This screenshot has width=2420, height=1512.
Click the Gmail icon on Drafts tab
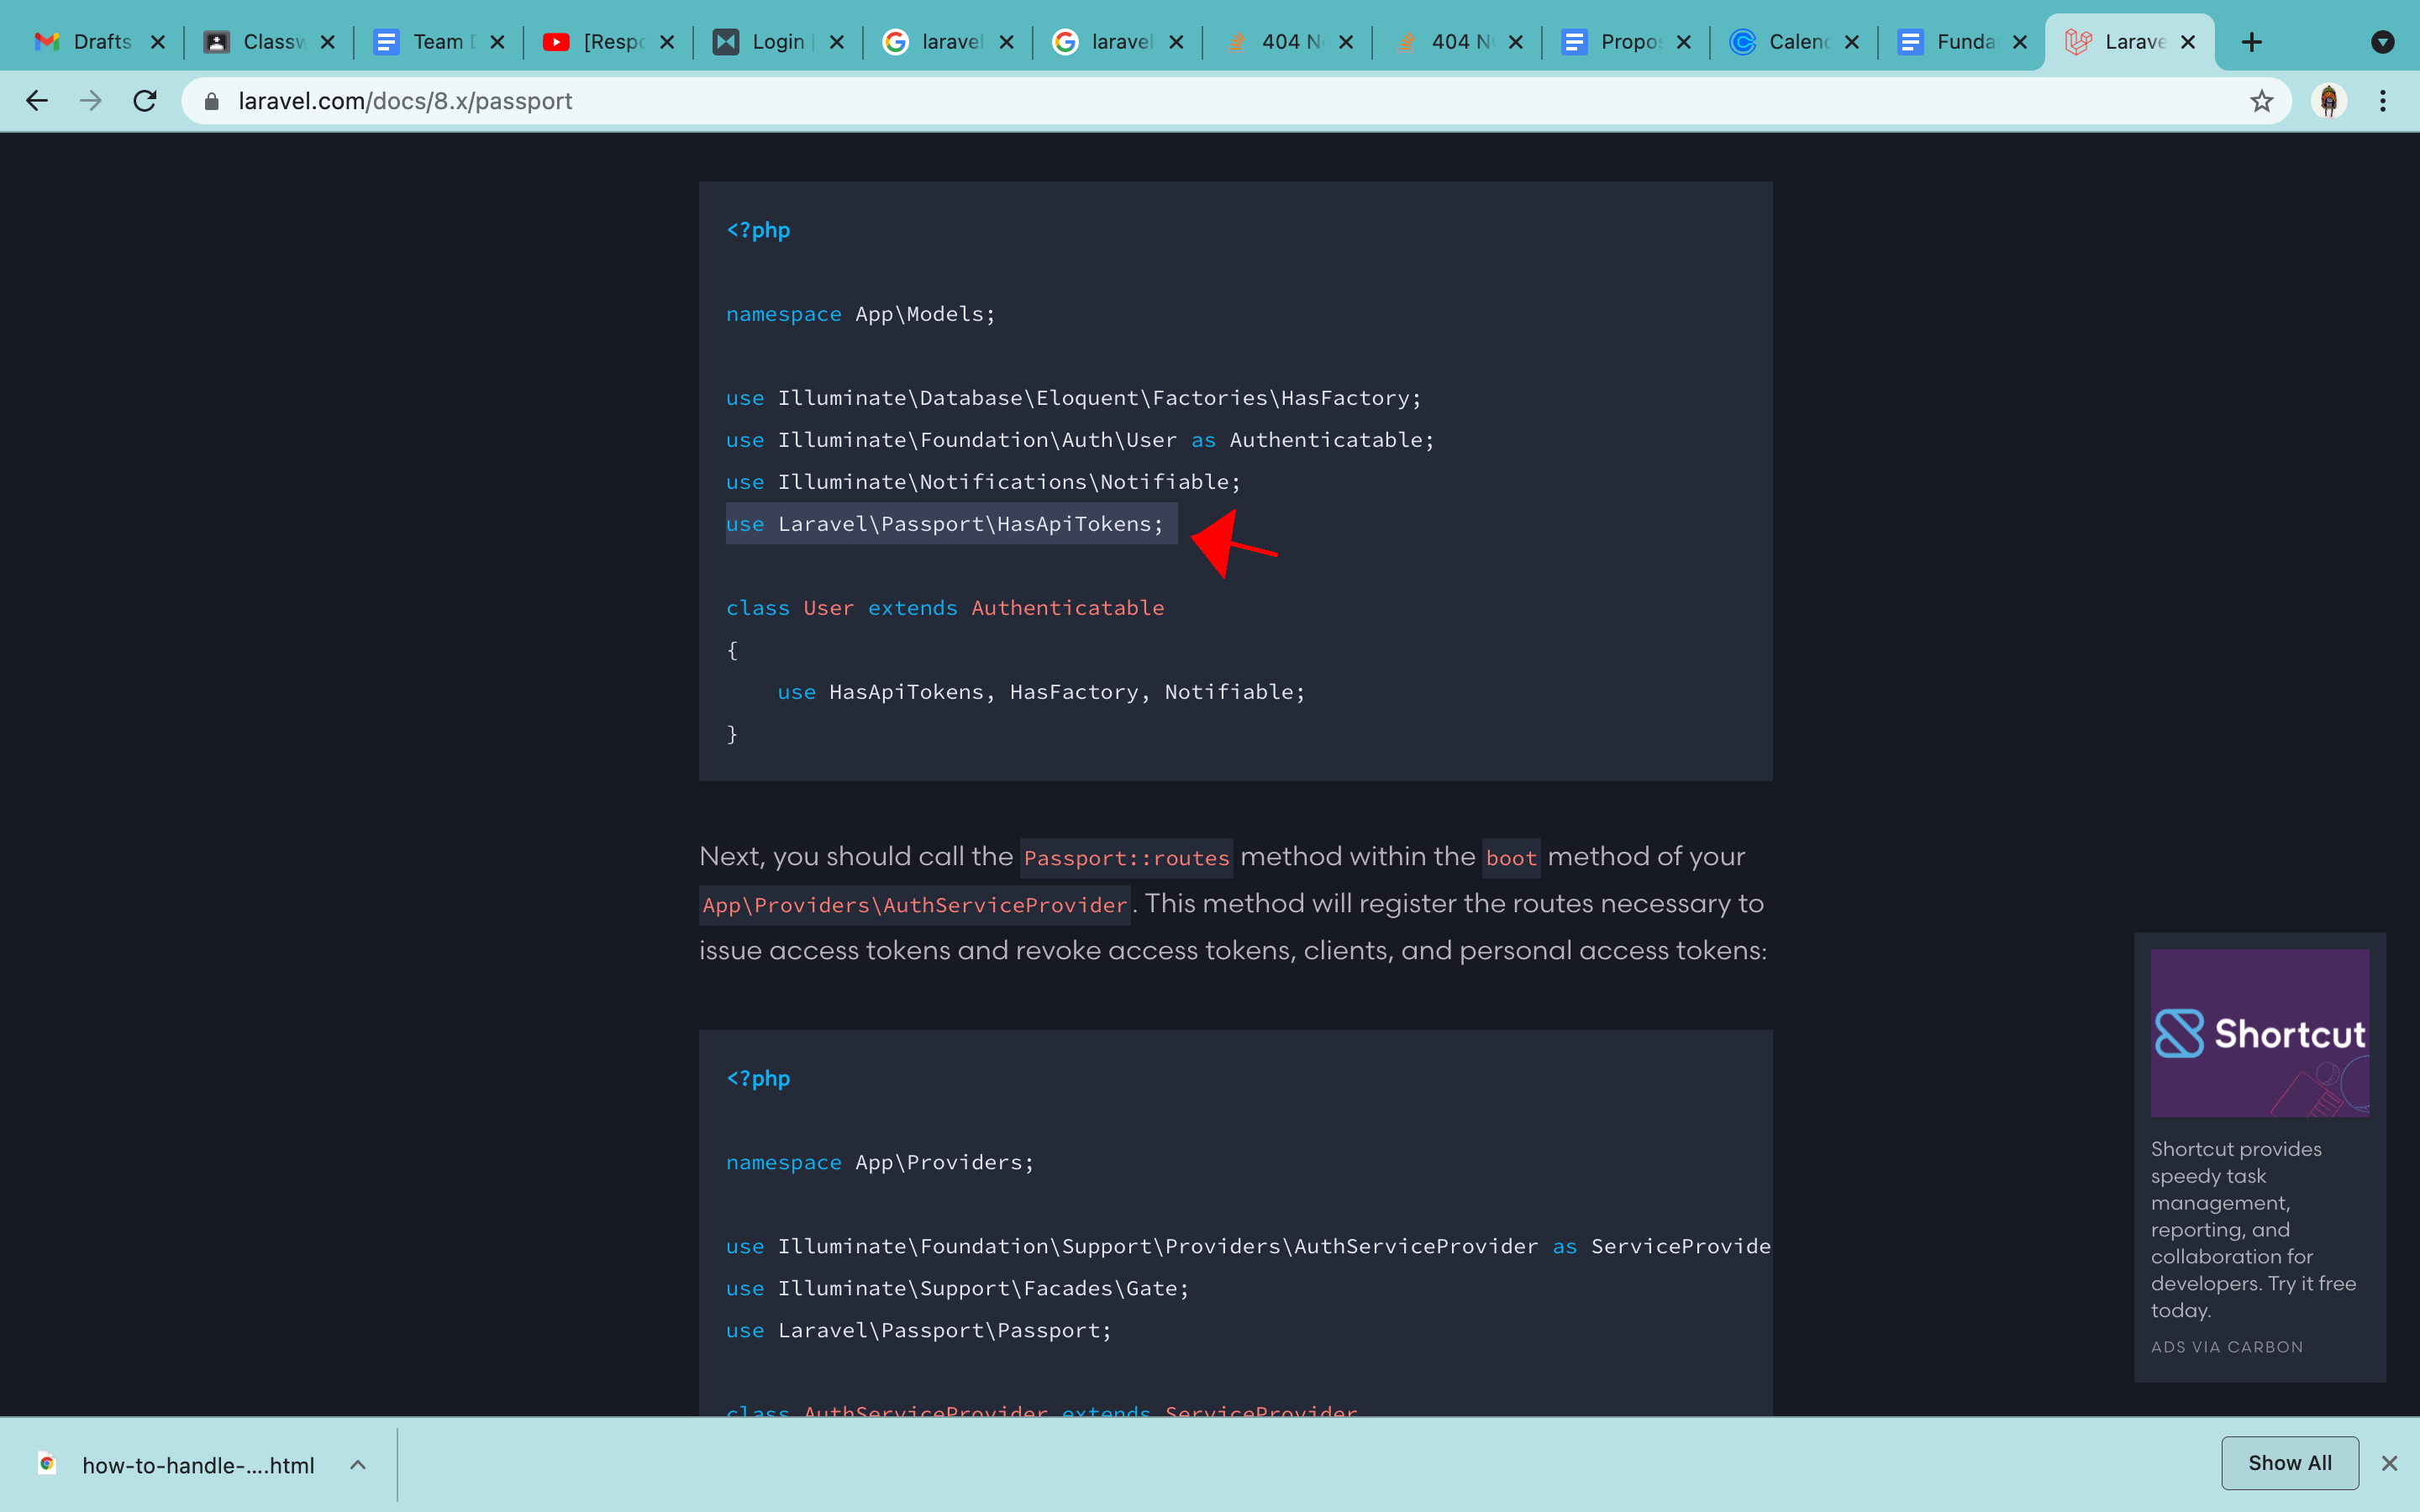click(x=47, y=42)
